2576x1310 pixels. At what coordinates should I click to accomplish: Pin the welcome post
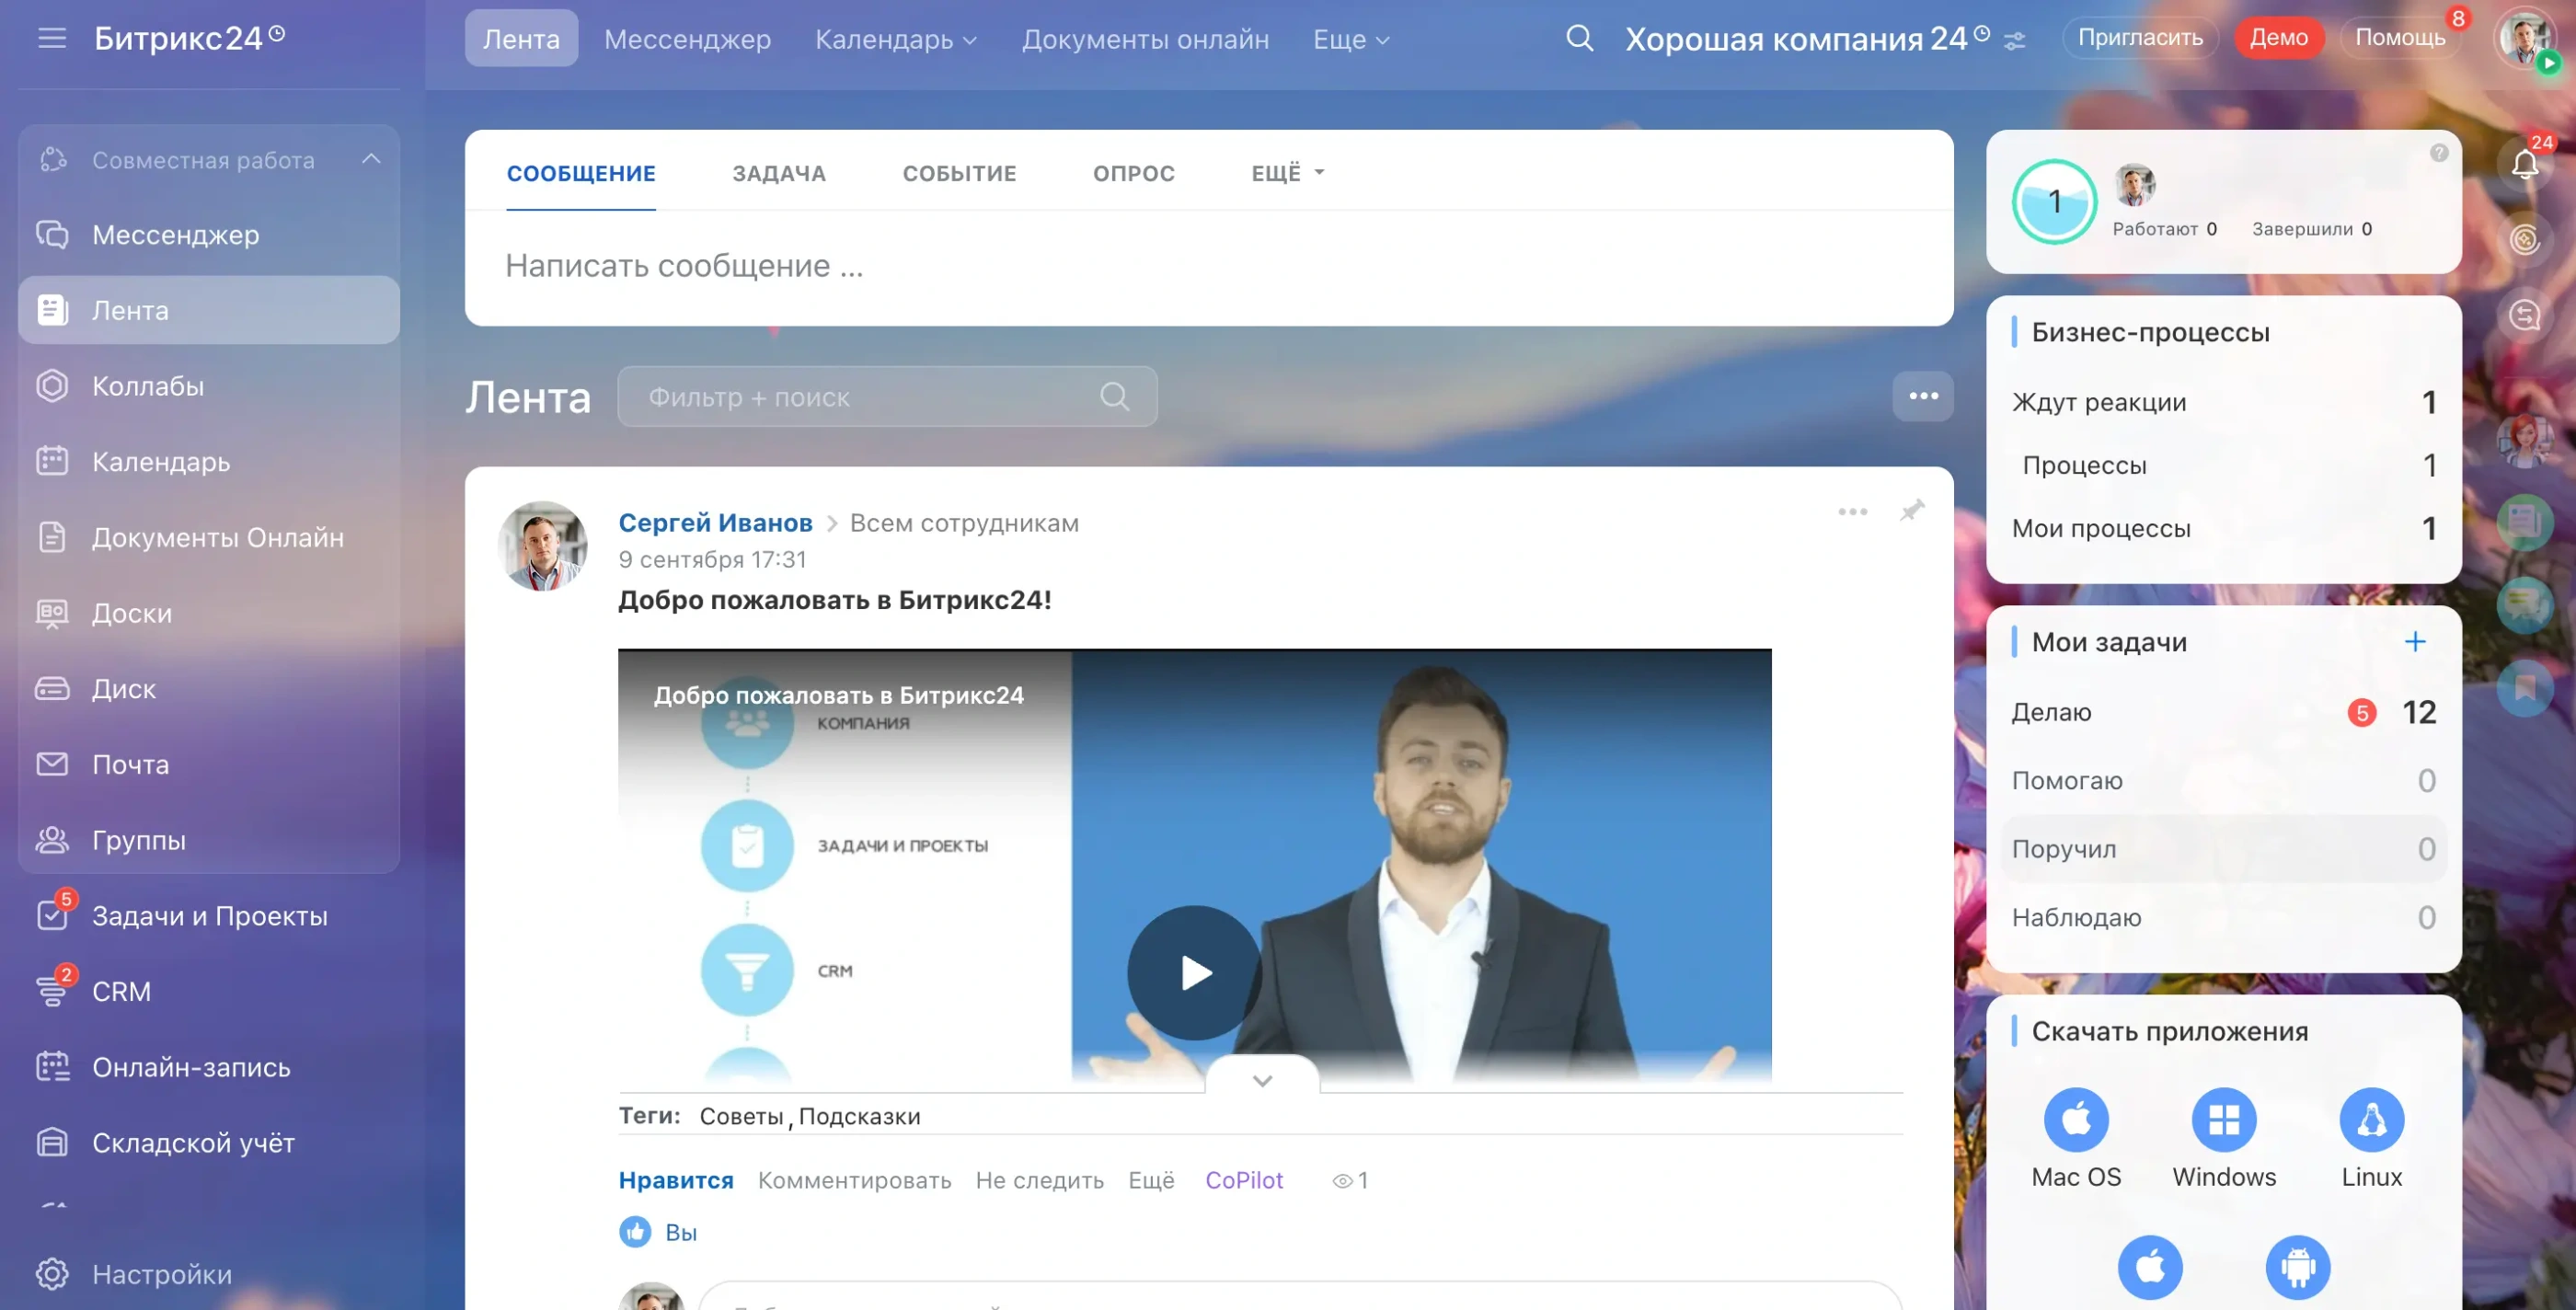(1911, 511)
